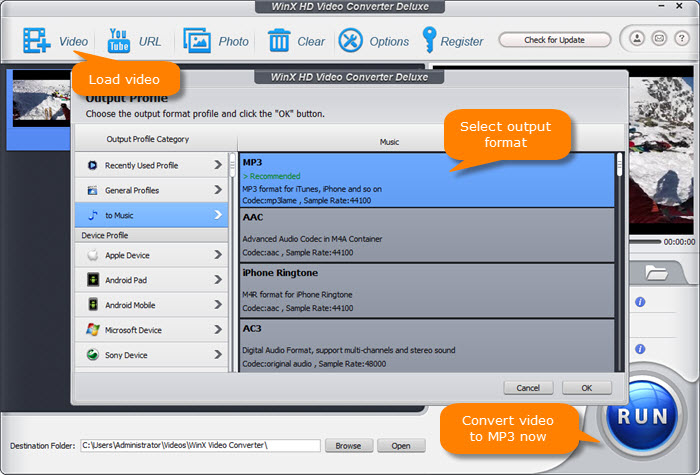This screenshot has height=475, width=700.
Task: Click the Microsoft Device category row
Action: tap(151, 330)
